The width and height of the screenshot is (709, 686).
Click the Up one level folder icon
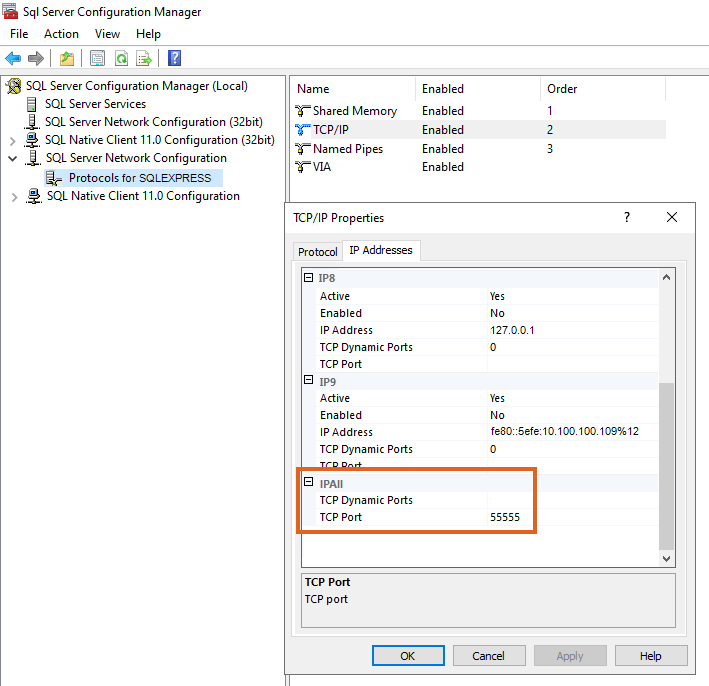click(x=67, y=58)
